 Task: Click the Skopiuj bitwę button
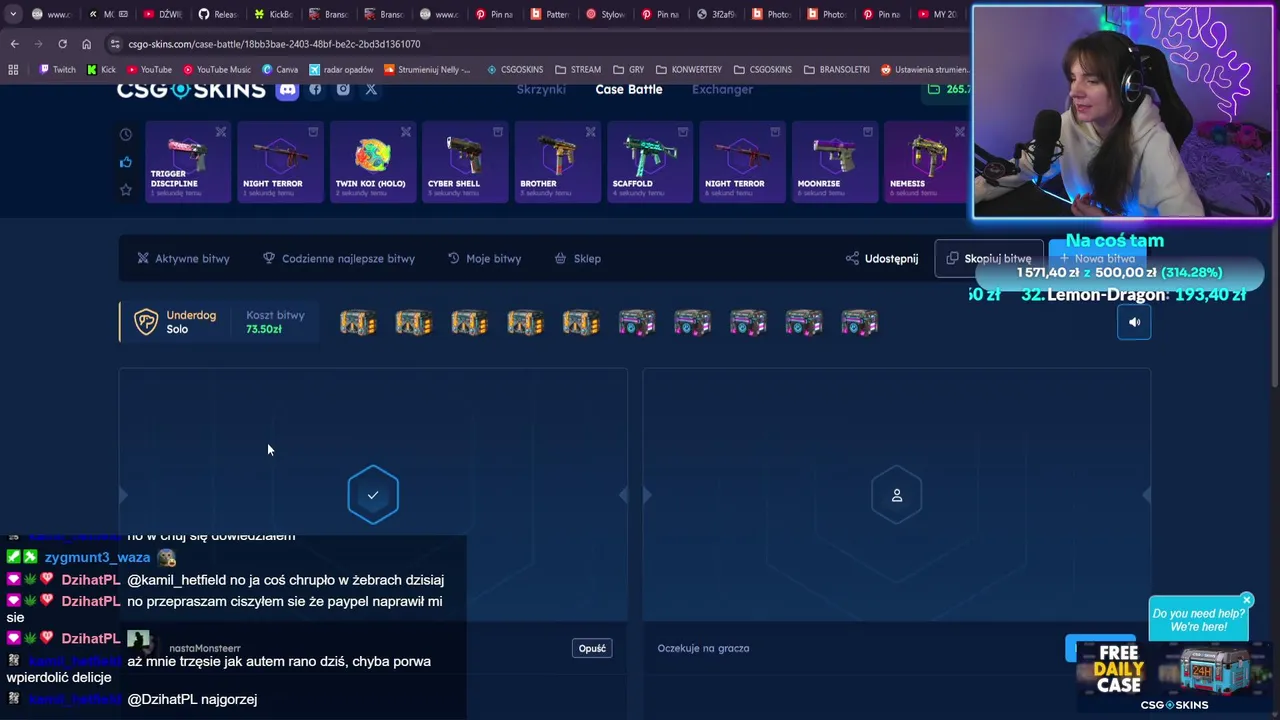click(988, 258)
